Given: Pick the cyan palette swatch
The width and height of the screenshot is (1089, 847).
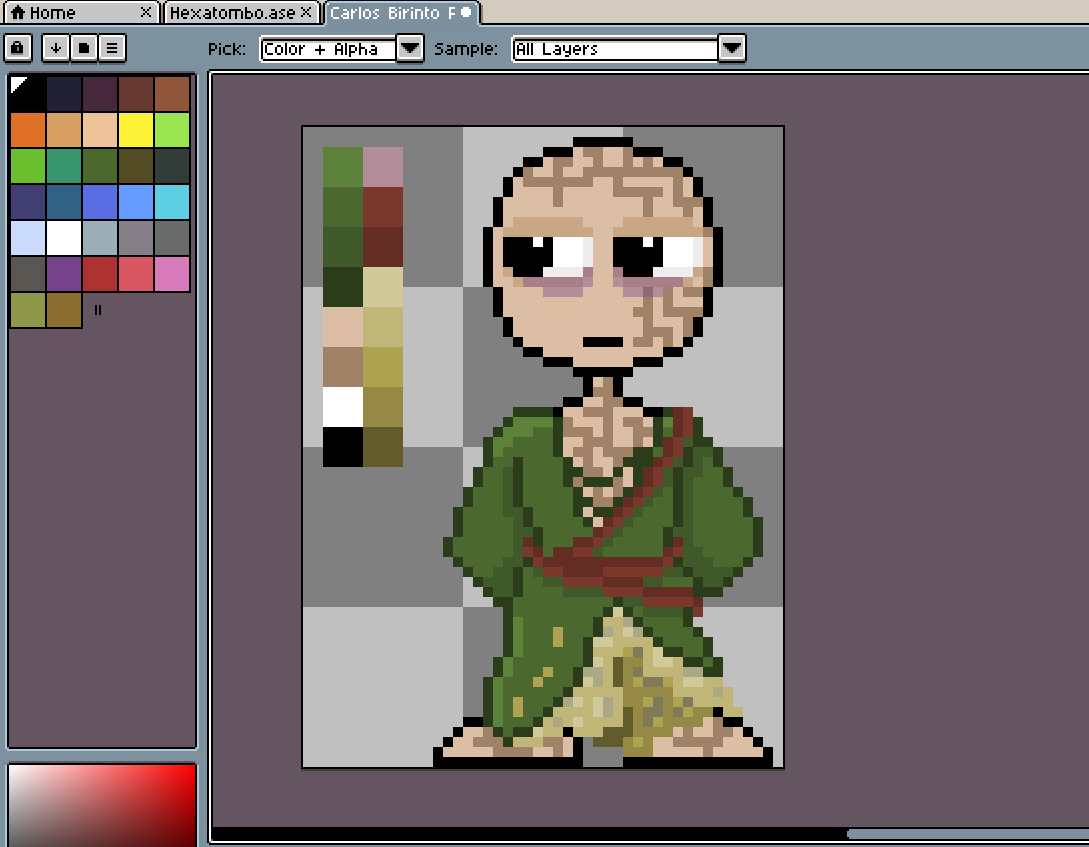Looking at the screenshot, I should [172, 202].
